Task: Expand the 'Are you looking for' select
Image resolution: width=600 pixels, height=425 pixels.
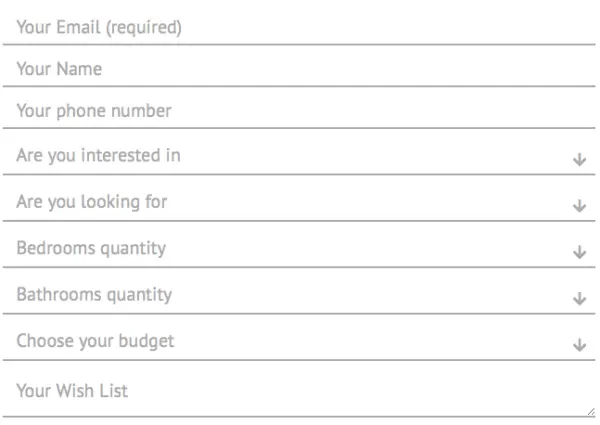Action: click(x=298, y=203)
